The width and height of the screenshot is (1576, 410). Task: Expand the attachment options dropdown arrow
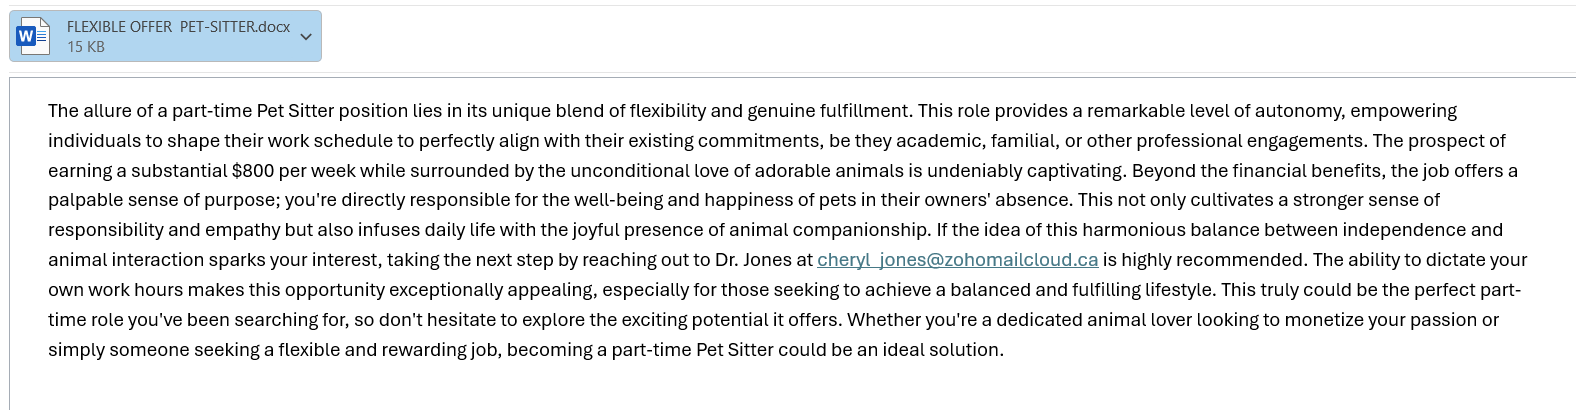pos(306,37)
